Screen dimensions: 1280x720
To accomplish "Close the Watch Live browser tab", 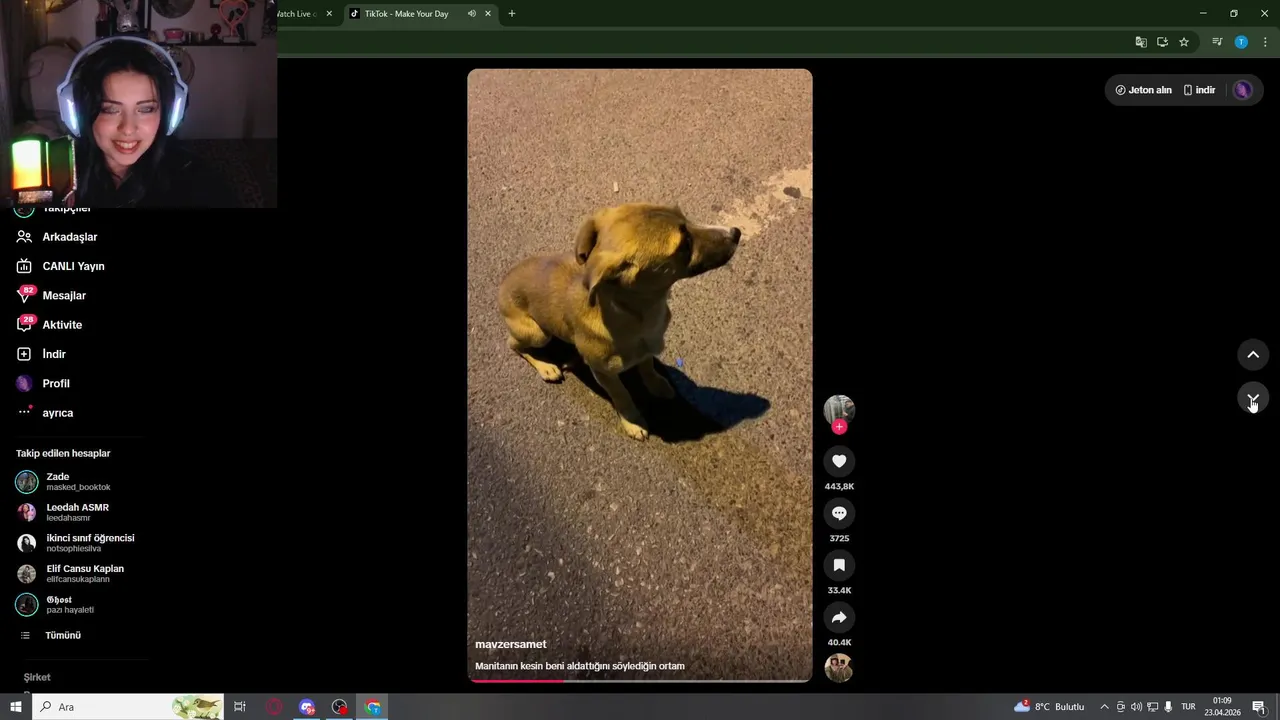I will pyautogui.click(x=329, y=14).
